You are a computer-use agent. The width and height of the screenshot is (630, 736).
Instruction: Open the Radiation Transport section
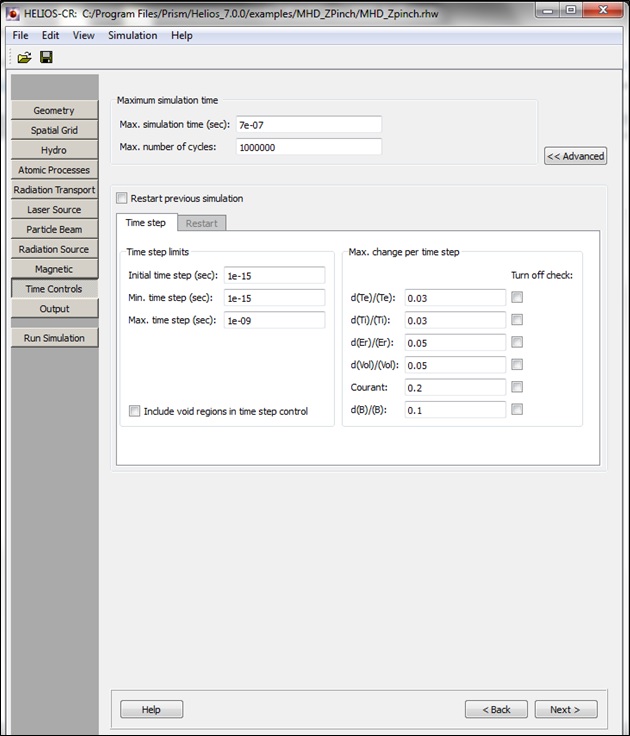[x=54, y=190]
